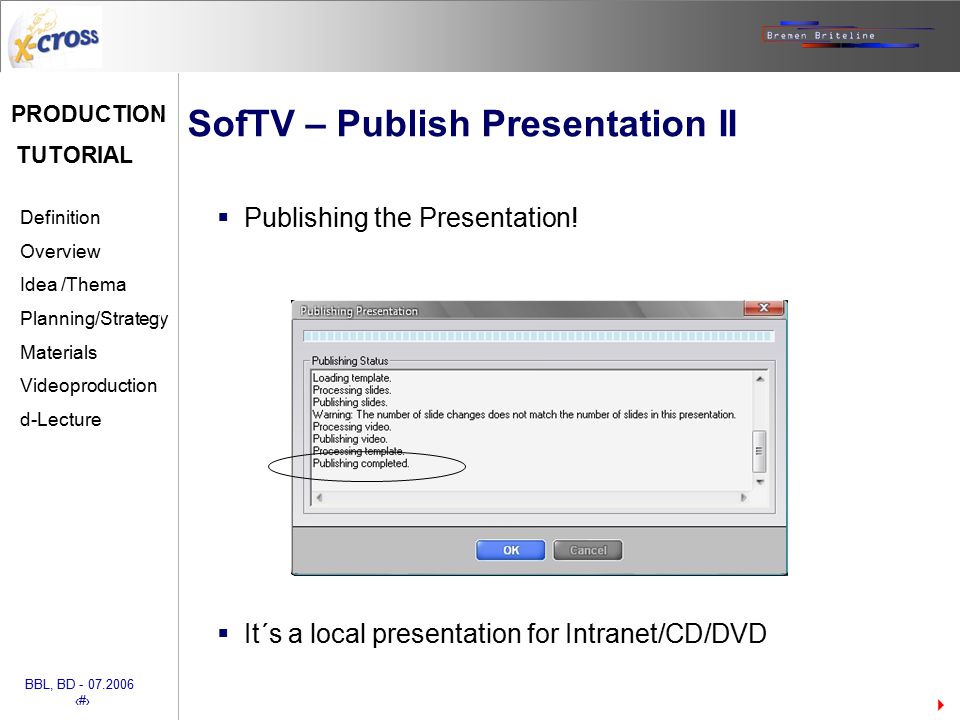Select the 'Publishing slides.' status line
The width and height of the screenshot is (960, 720).
(350, 402)
